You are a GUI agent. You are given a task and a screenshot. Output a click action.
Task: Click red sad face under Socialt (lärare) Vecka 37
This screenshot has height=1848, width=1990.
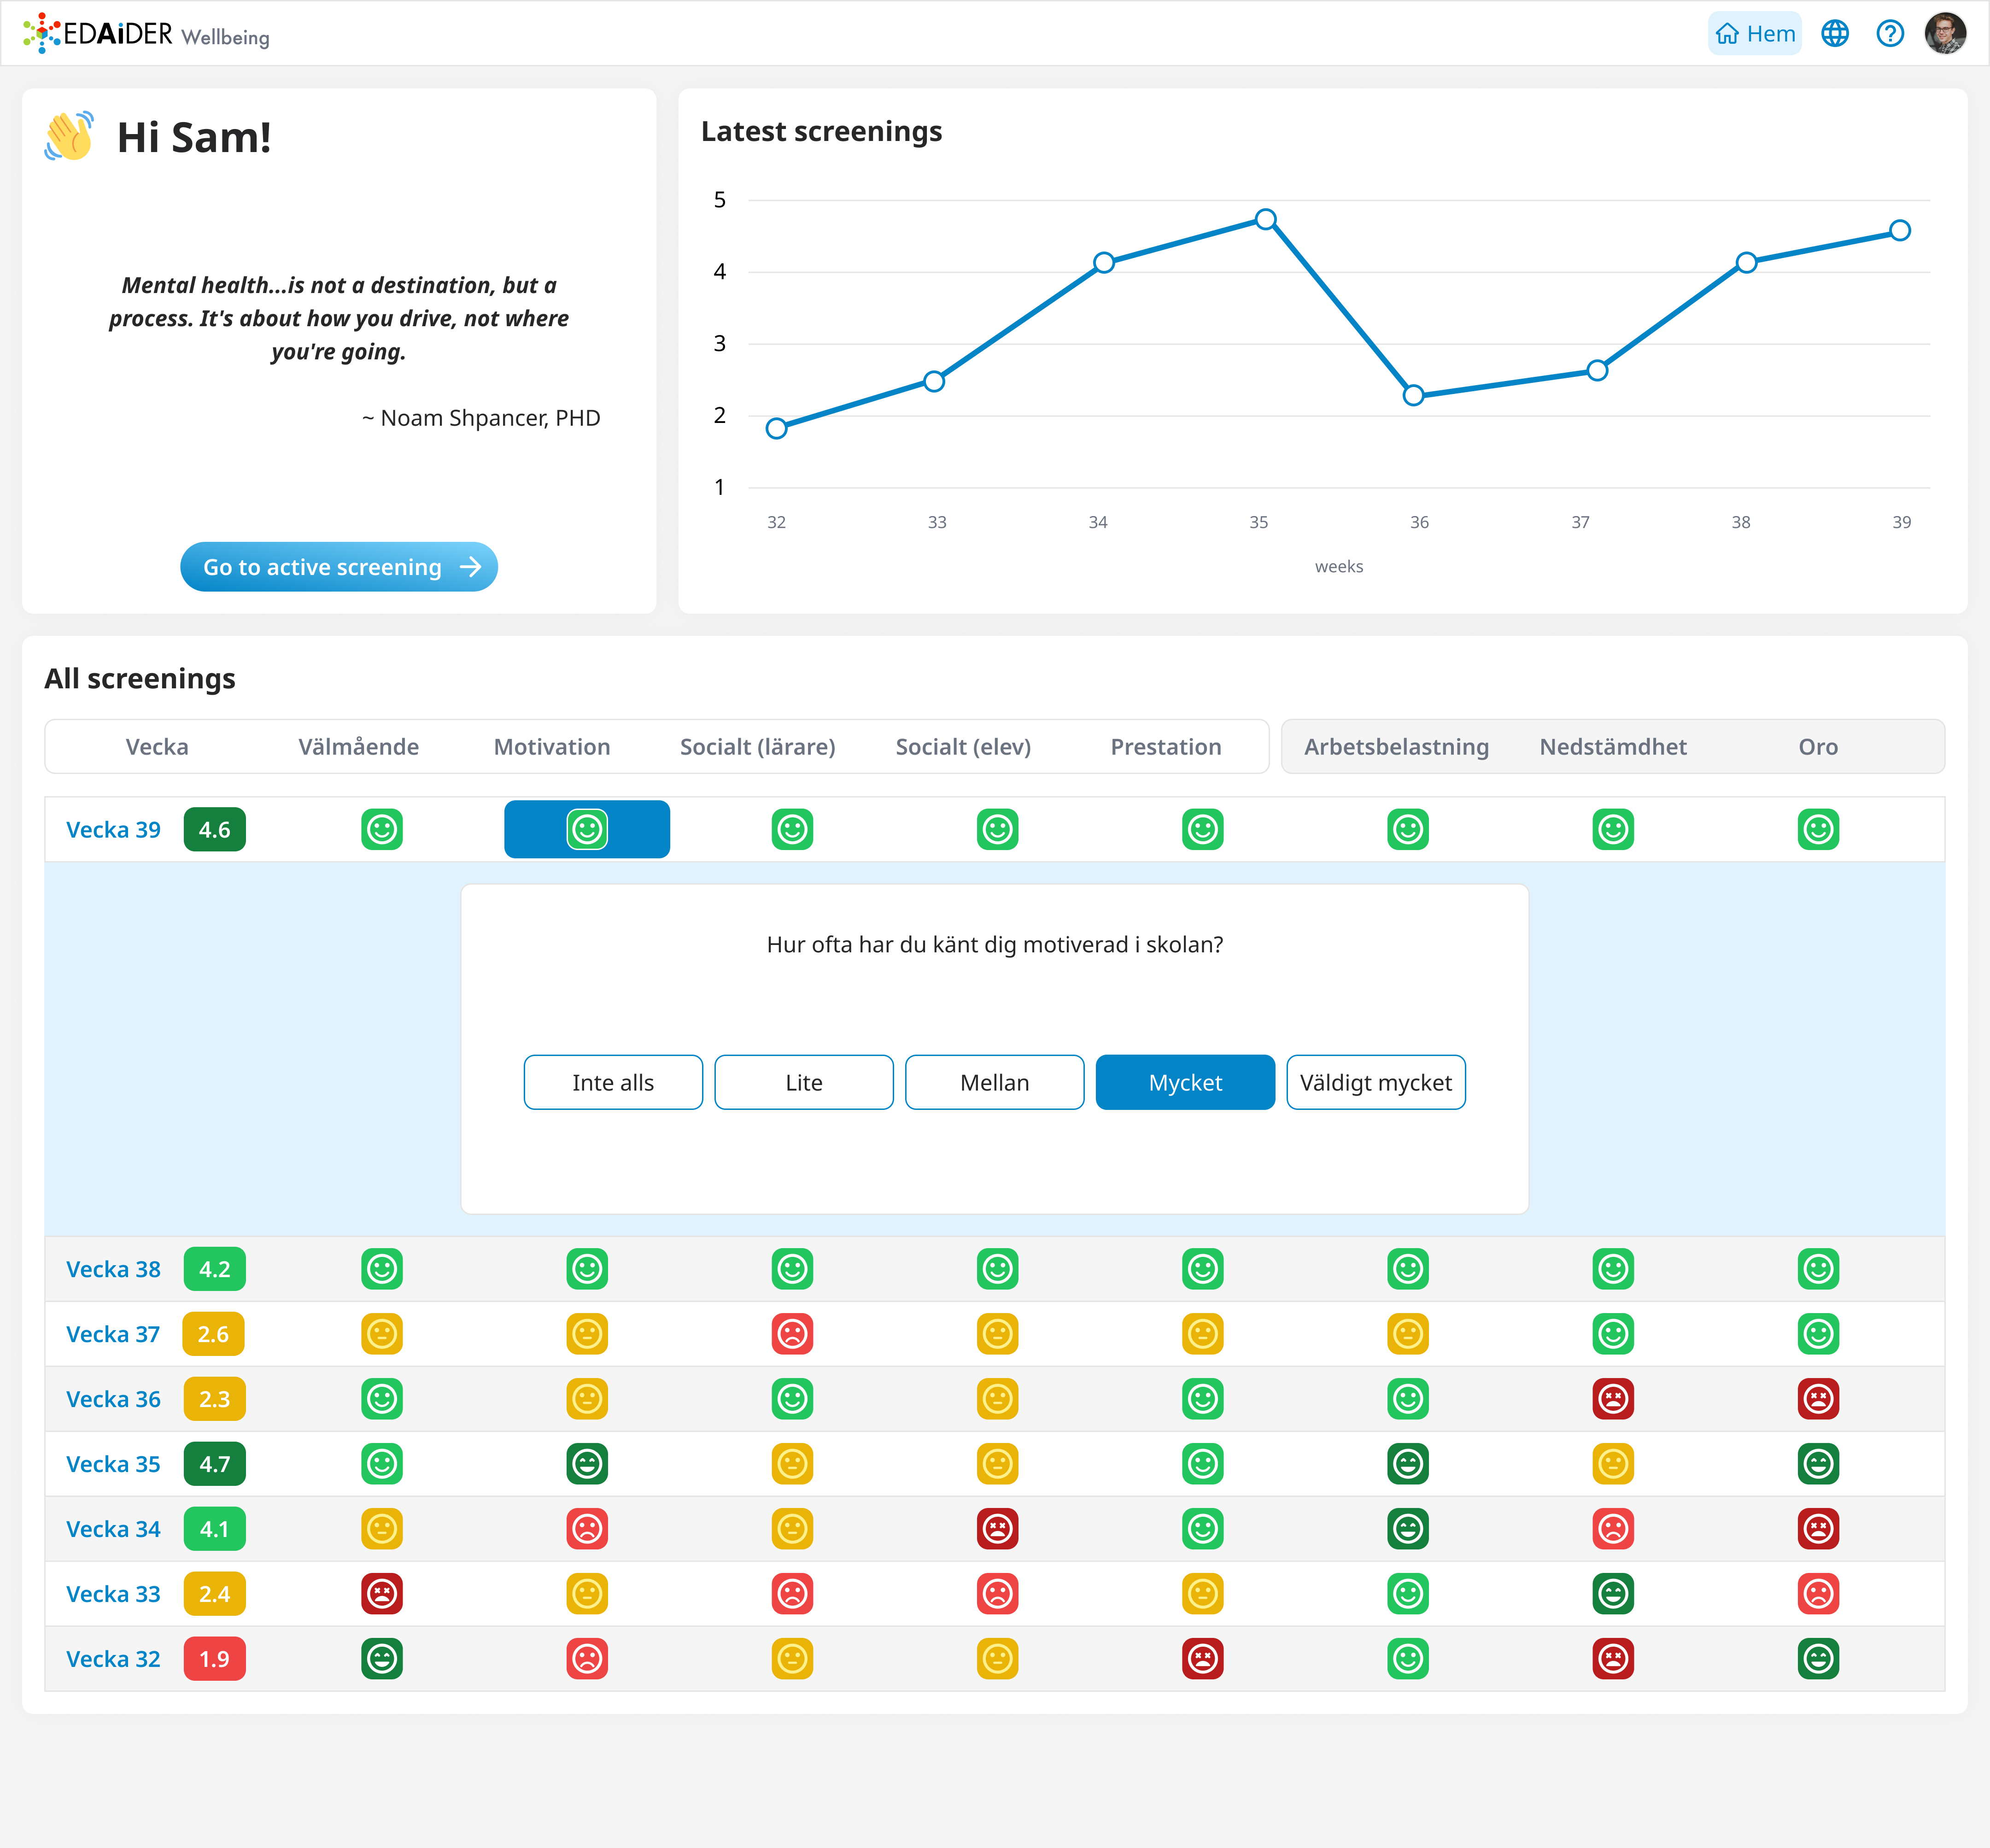tap(792, 1334)
